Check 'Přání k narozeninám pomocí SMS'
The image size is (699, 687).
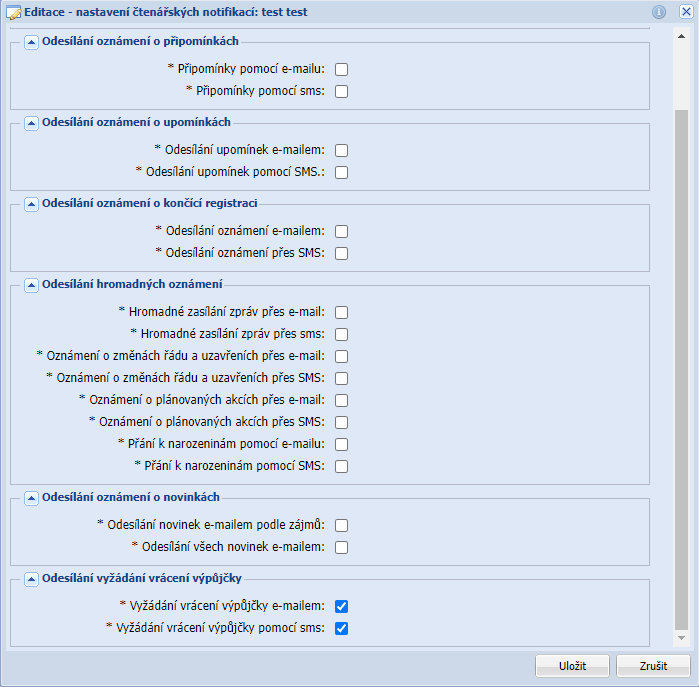coord(342,466)
